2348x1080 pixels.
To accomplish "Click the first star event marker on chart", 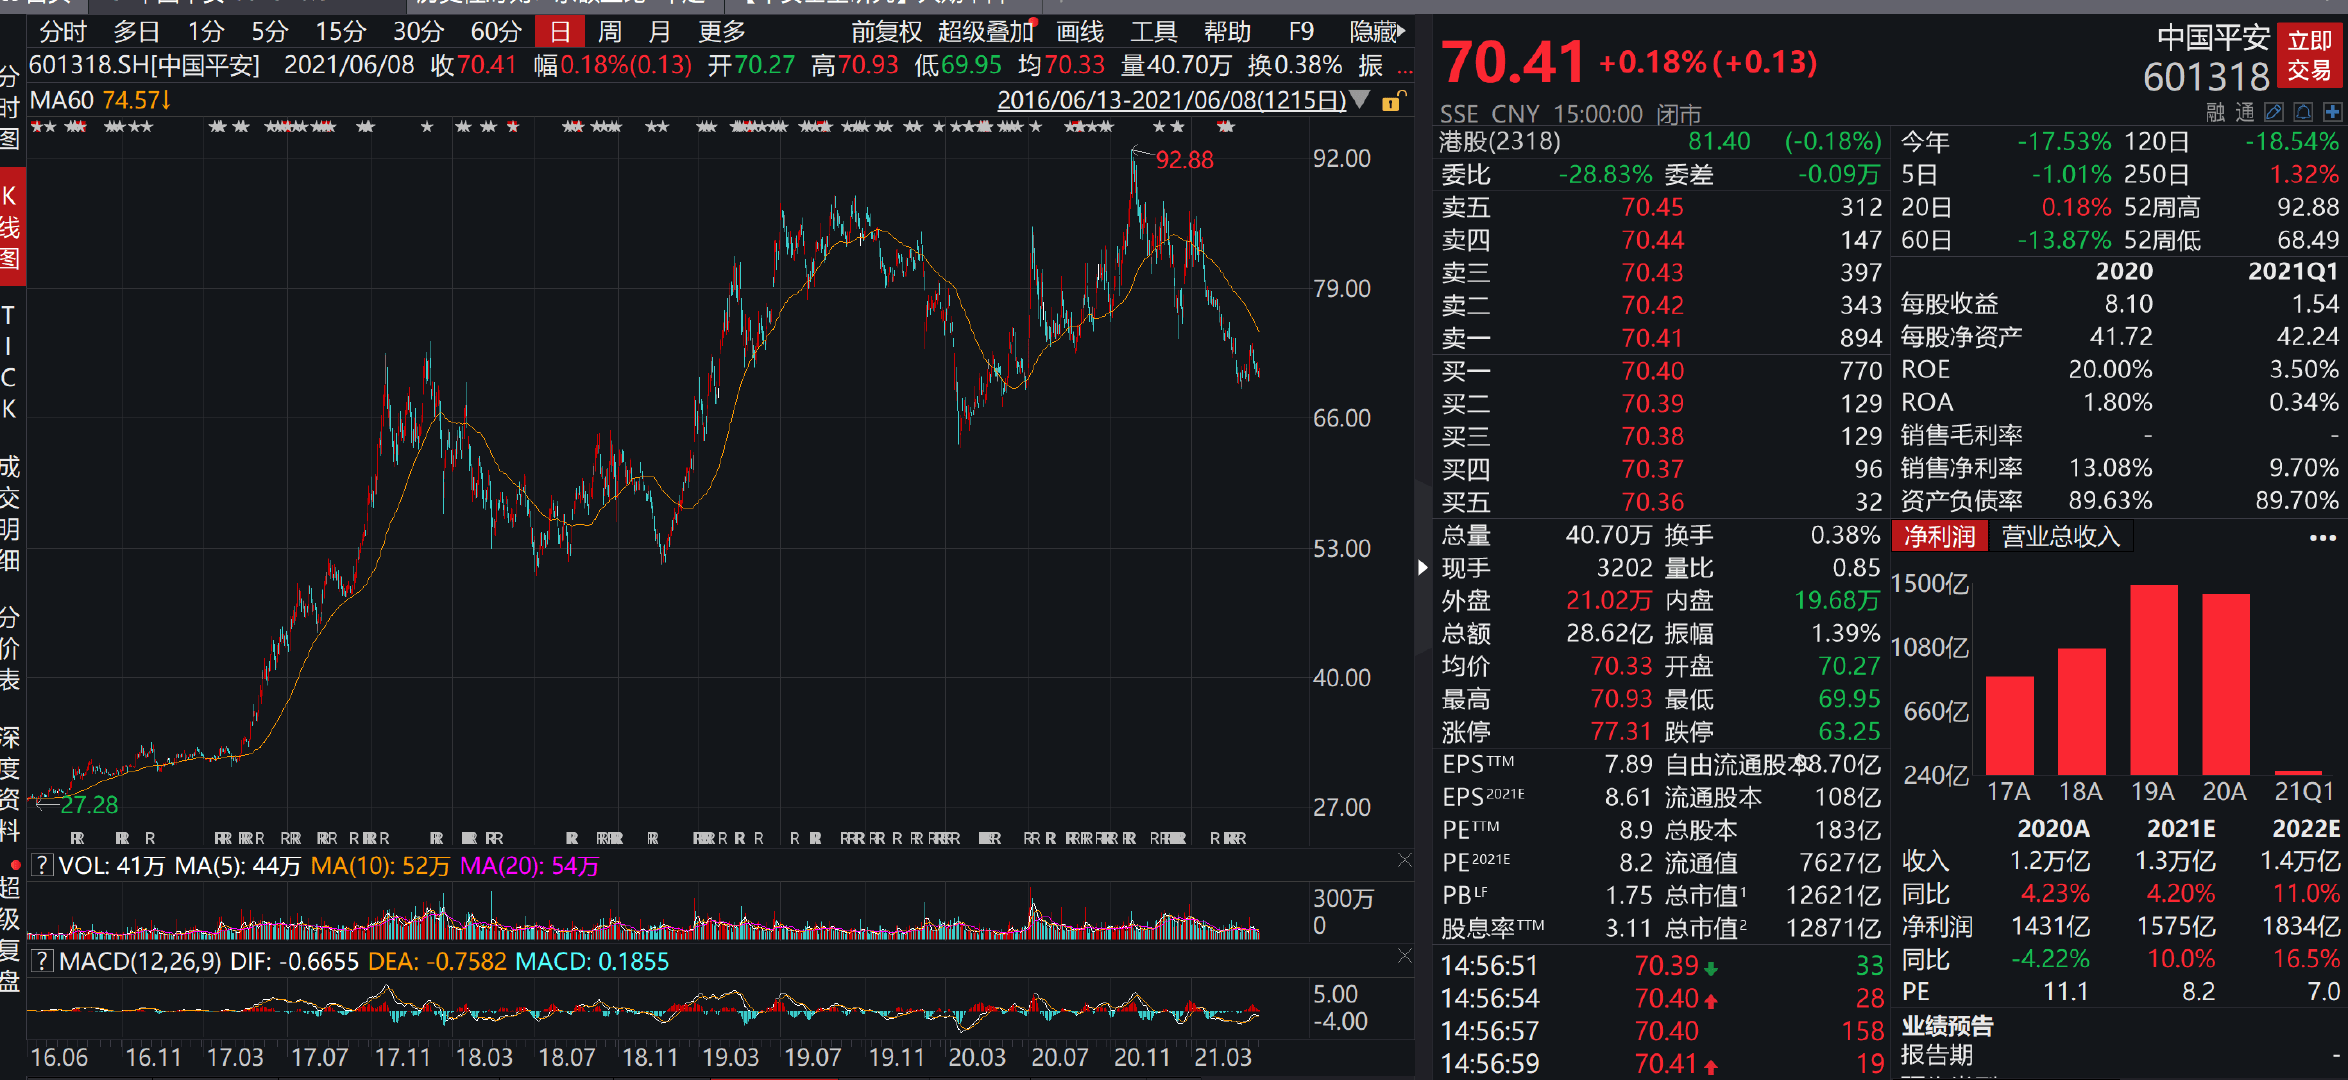I will [x=37, y=127].
